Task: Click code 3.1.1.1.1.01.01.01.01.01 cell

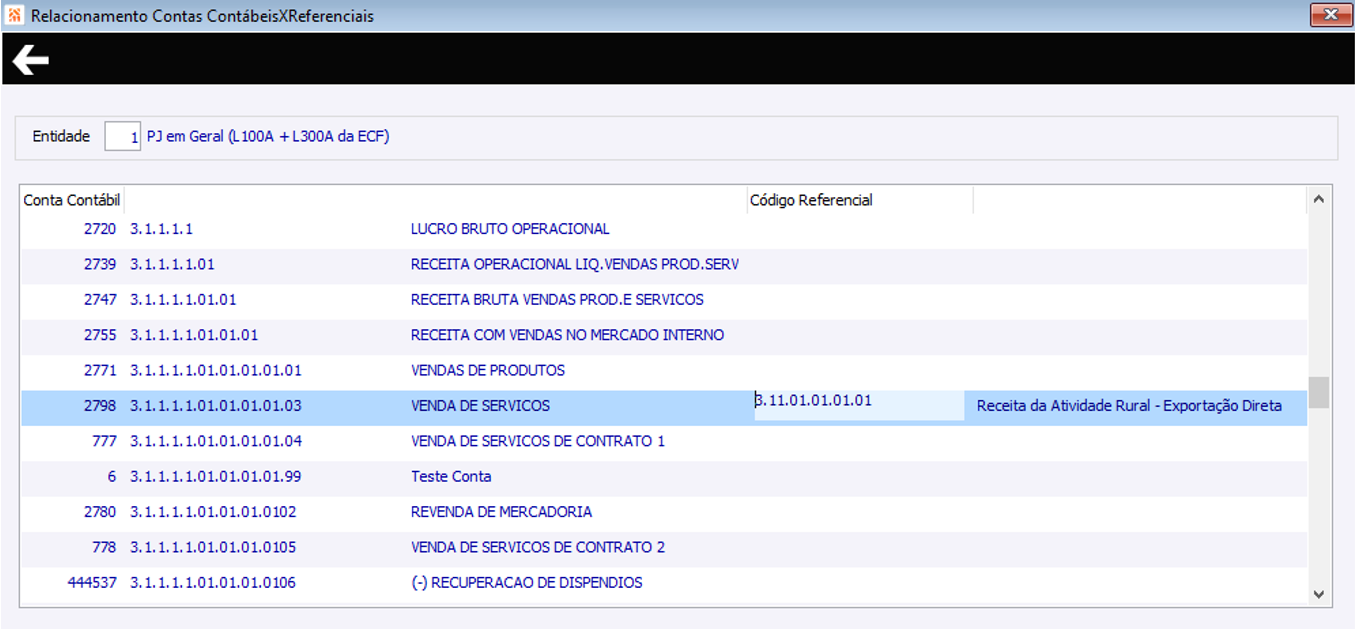Action: pyautogui.click(x=216, y=370)
